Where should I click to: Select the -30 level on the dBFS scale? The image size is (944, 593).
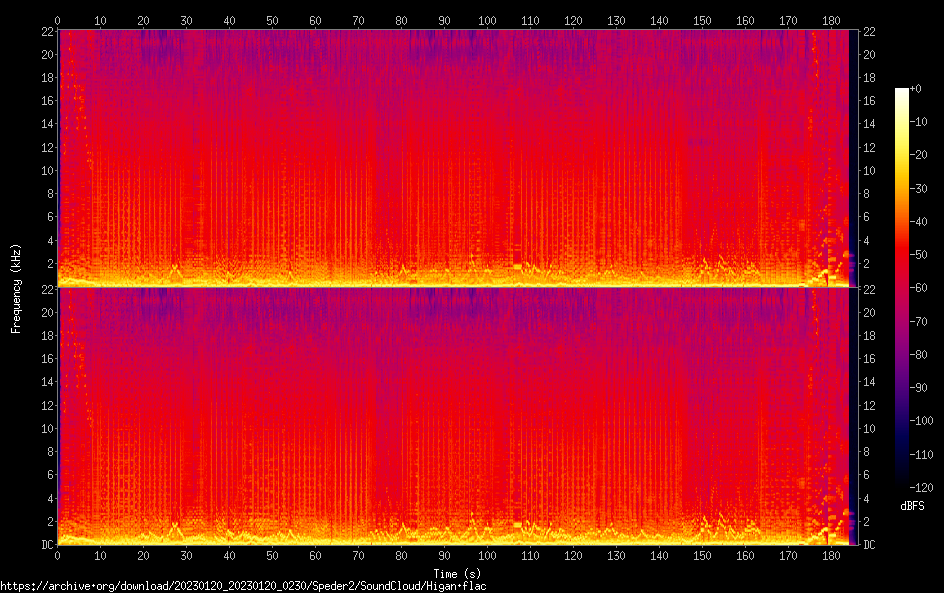click(917, 188)
